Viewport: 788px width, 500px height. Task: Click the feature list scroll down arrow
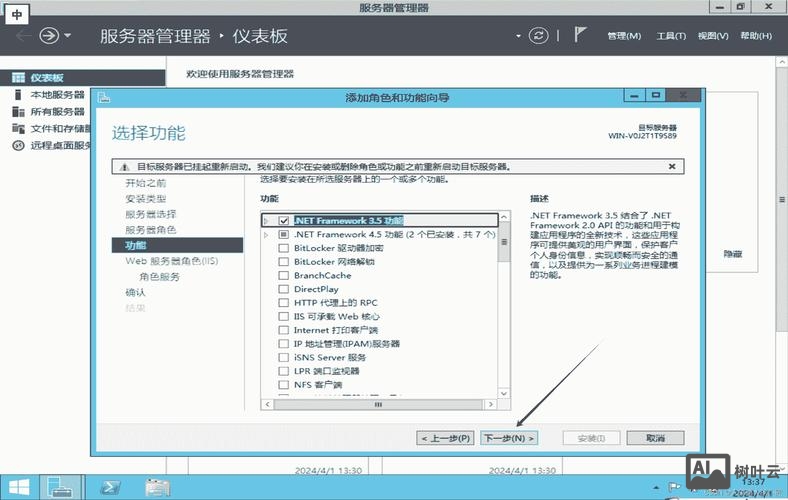point(504,393)
